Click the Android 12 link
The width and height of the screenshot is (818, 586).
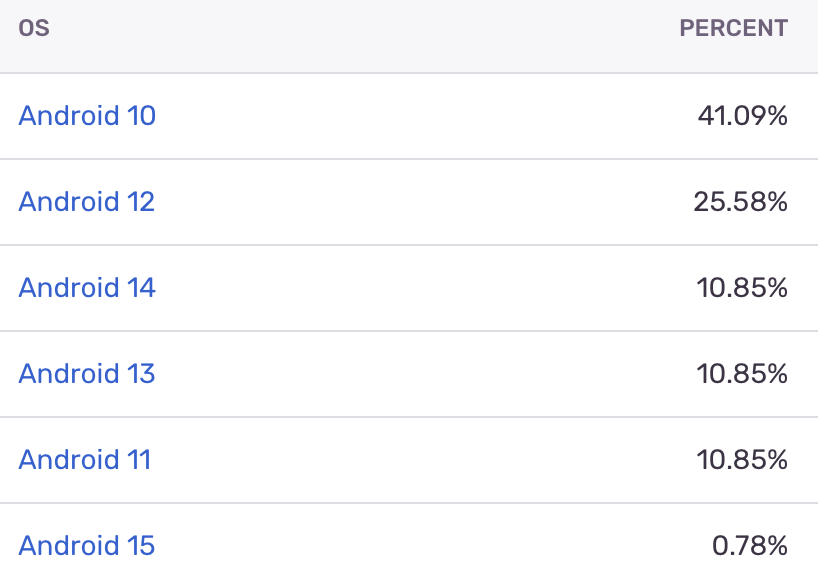[x=87, y=201]
